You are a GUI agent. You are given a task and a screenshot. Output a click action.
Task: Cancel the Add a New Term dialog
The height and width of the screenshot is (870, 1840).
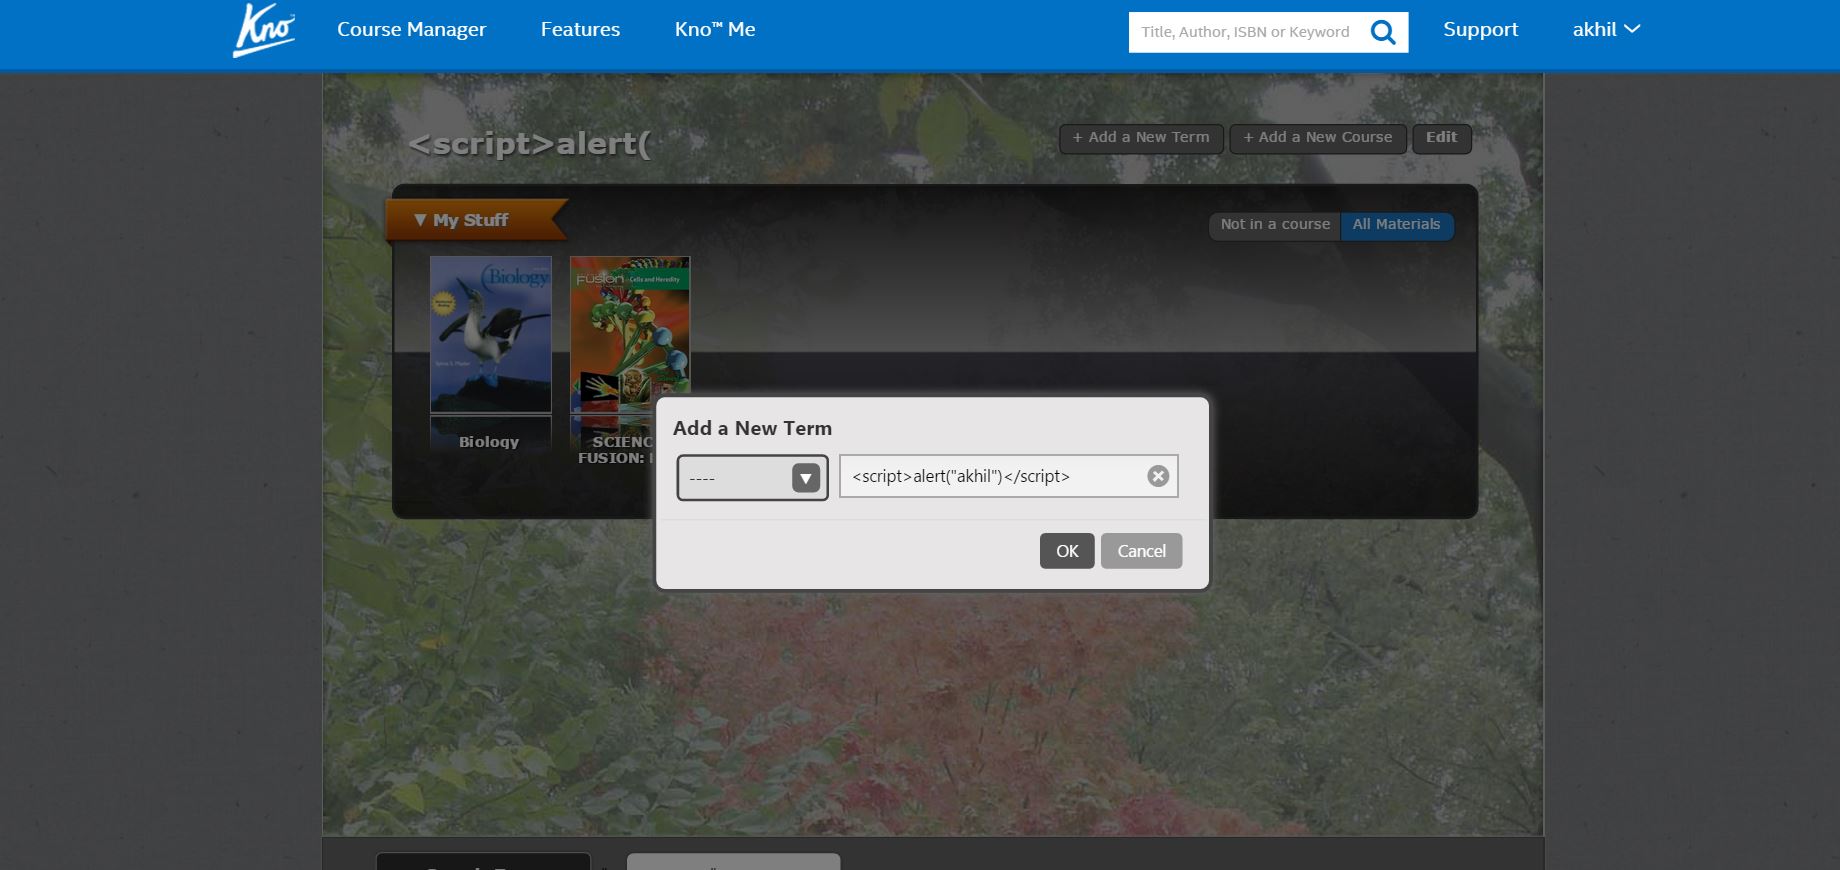[1141, 551]
